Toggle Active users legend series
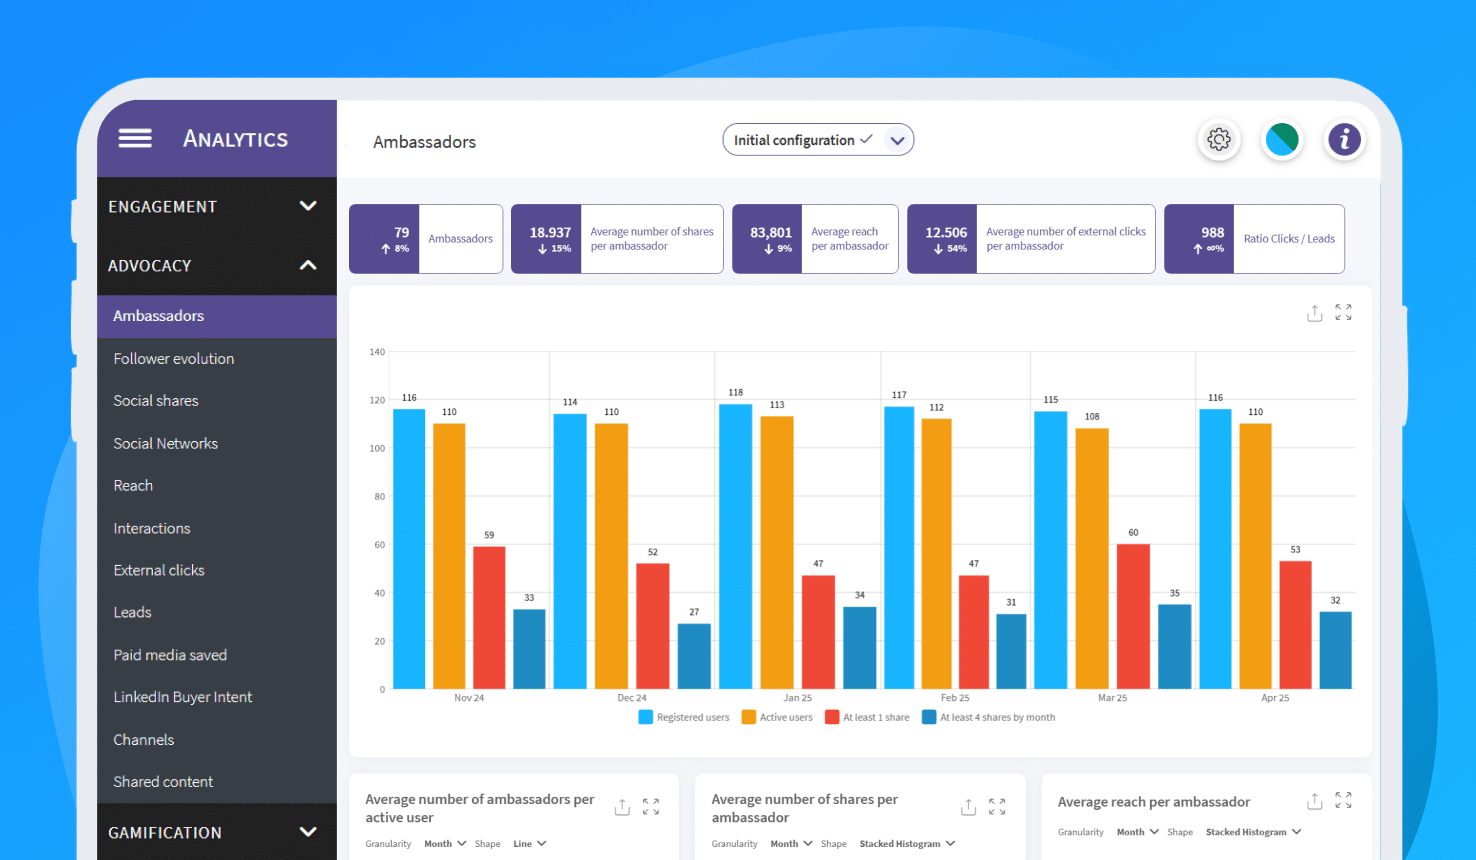Image resolution: width=1476 pixels, height=860 pixels. point(777,717)
